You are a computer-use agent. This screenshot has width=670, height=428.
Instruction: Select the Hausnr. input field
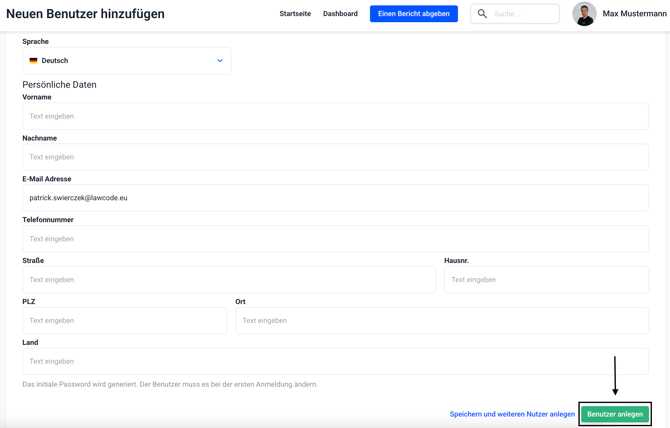coord(546,280)
